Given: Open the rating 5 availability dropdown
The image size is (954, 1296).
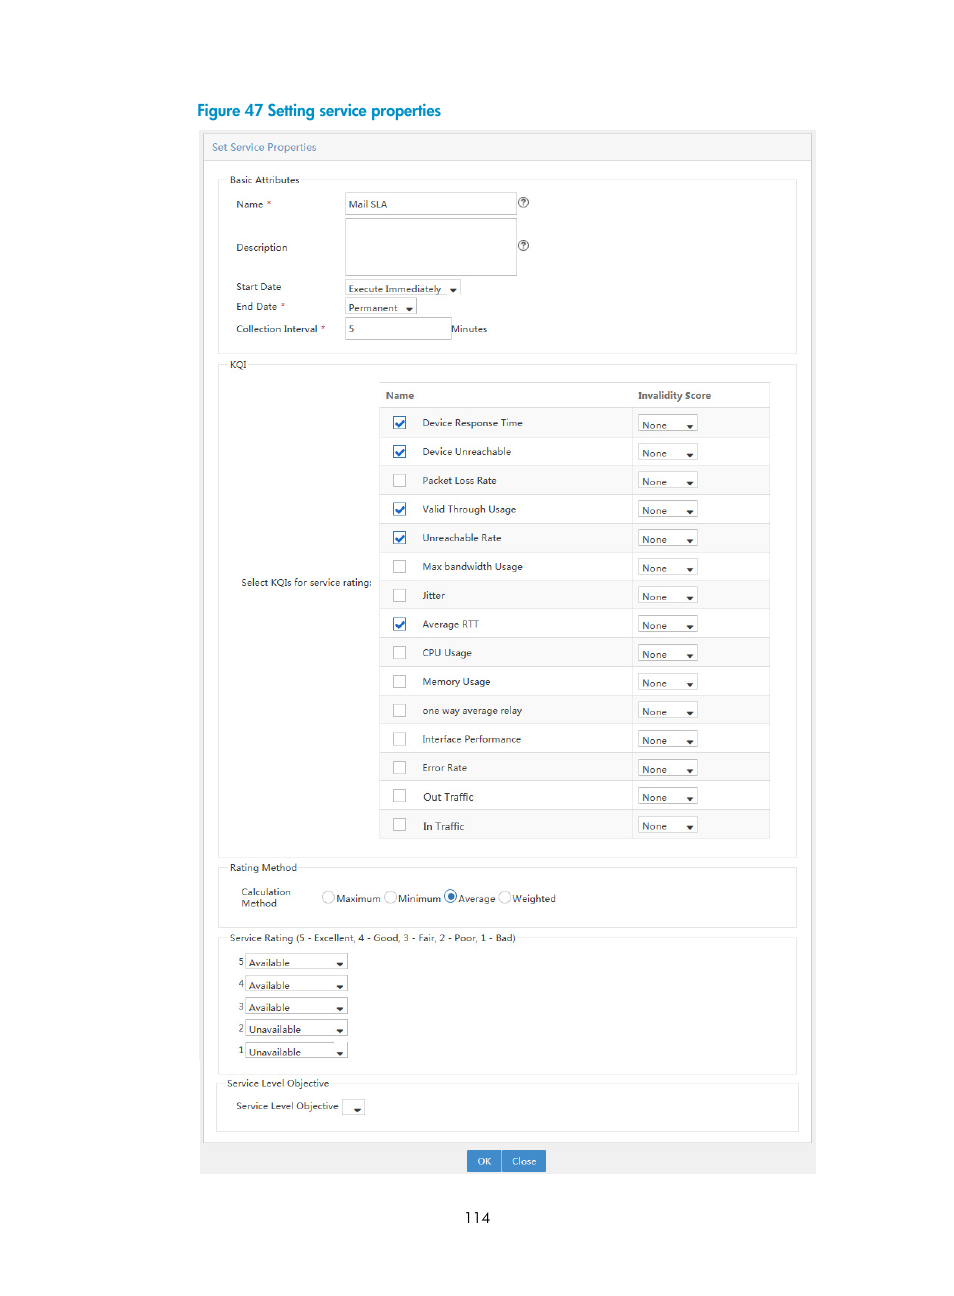Looking at the screenshot, I should point(297,962).
